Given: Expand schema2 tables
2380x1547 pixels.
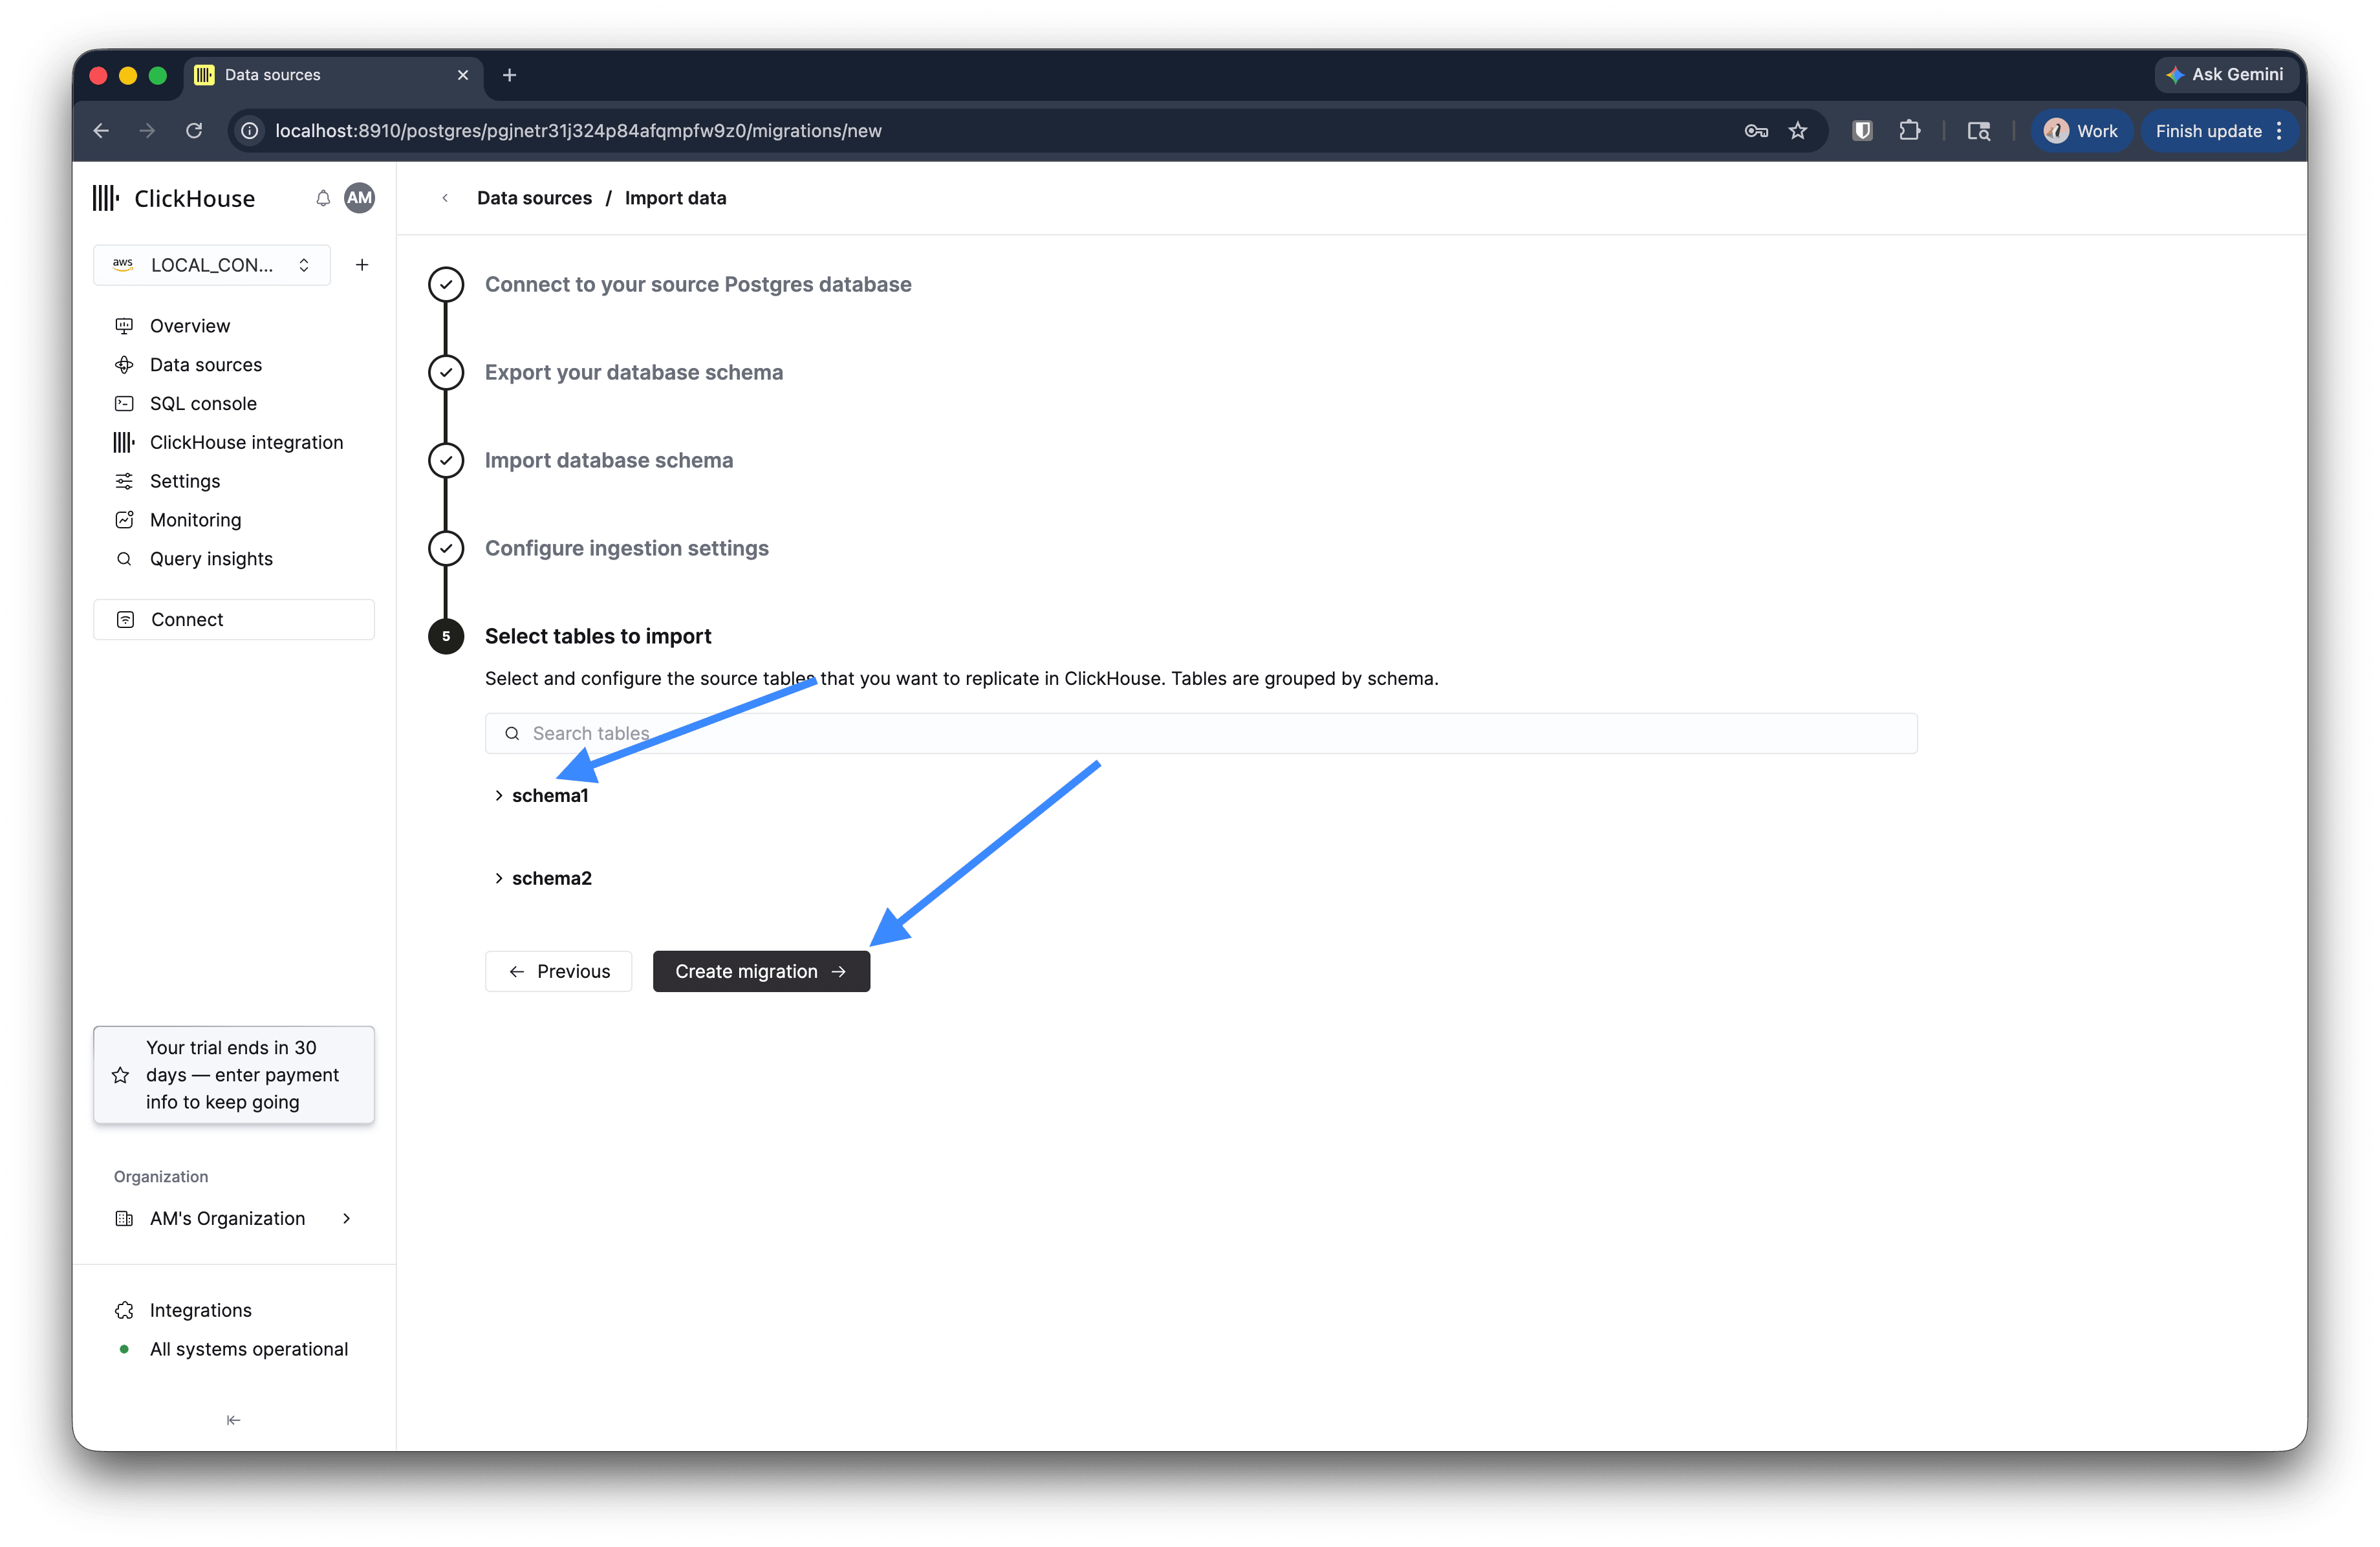Looking at the screenshot, I should pos(543,879).
